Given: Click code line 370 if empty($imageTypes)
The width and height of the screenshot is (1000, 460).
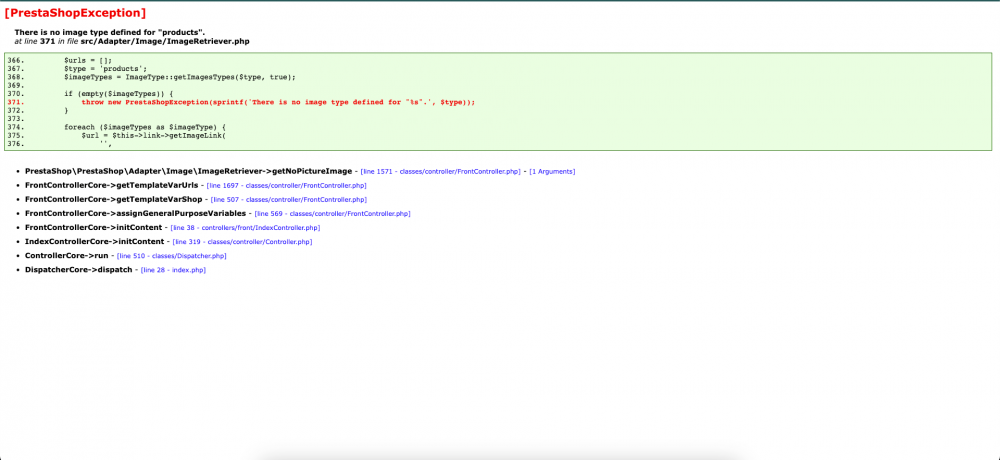Looking at the screenshot, I should (x=119, y=94).
